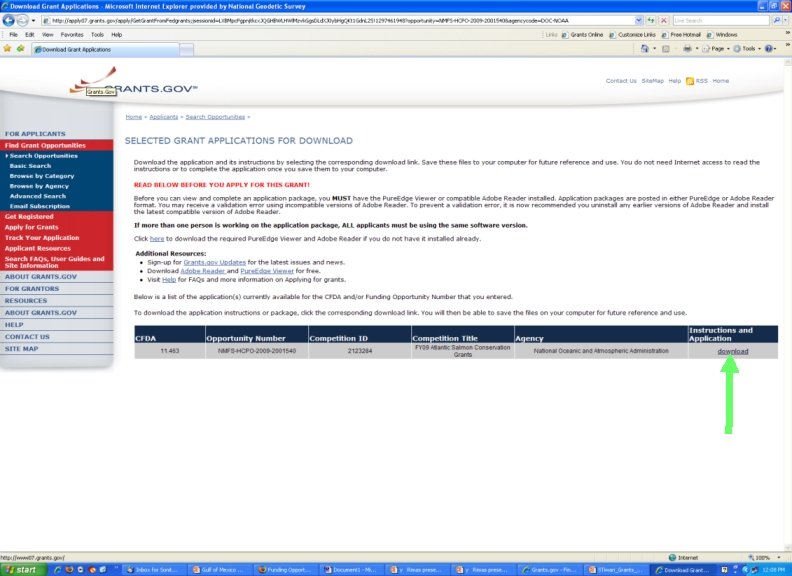Open the Free Hotmail links shortcut

click(681, 35)
